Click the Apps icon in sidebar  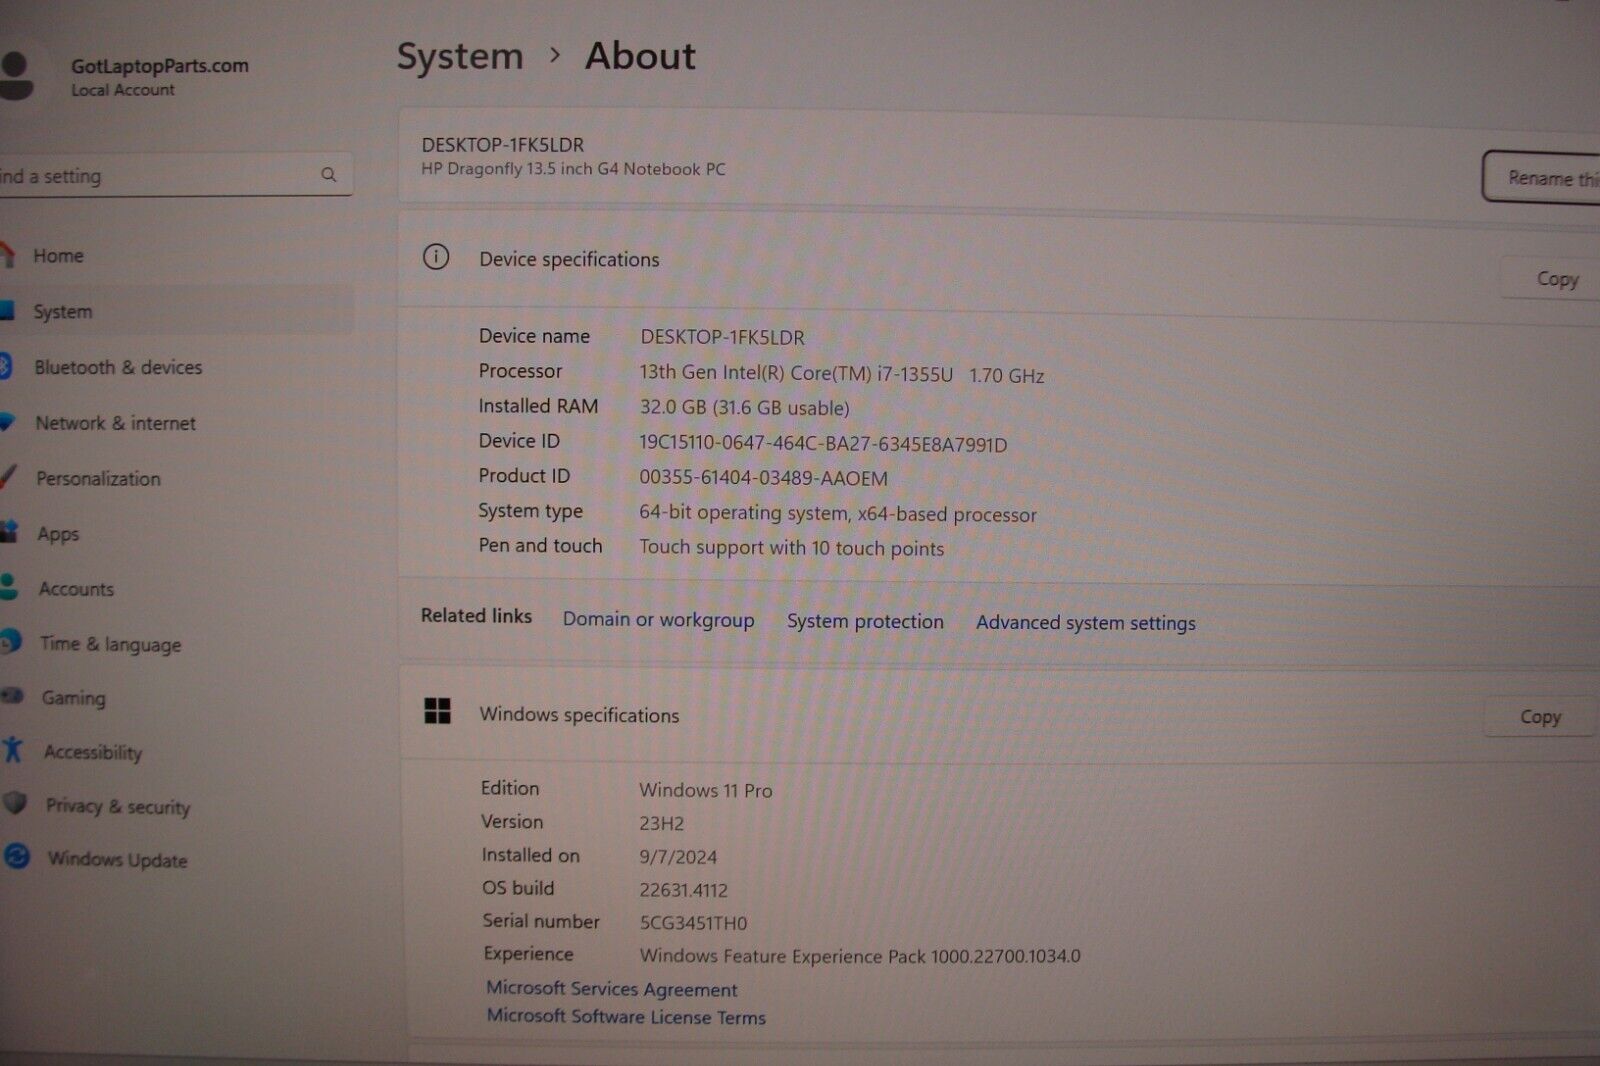tap(9, 531)
